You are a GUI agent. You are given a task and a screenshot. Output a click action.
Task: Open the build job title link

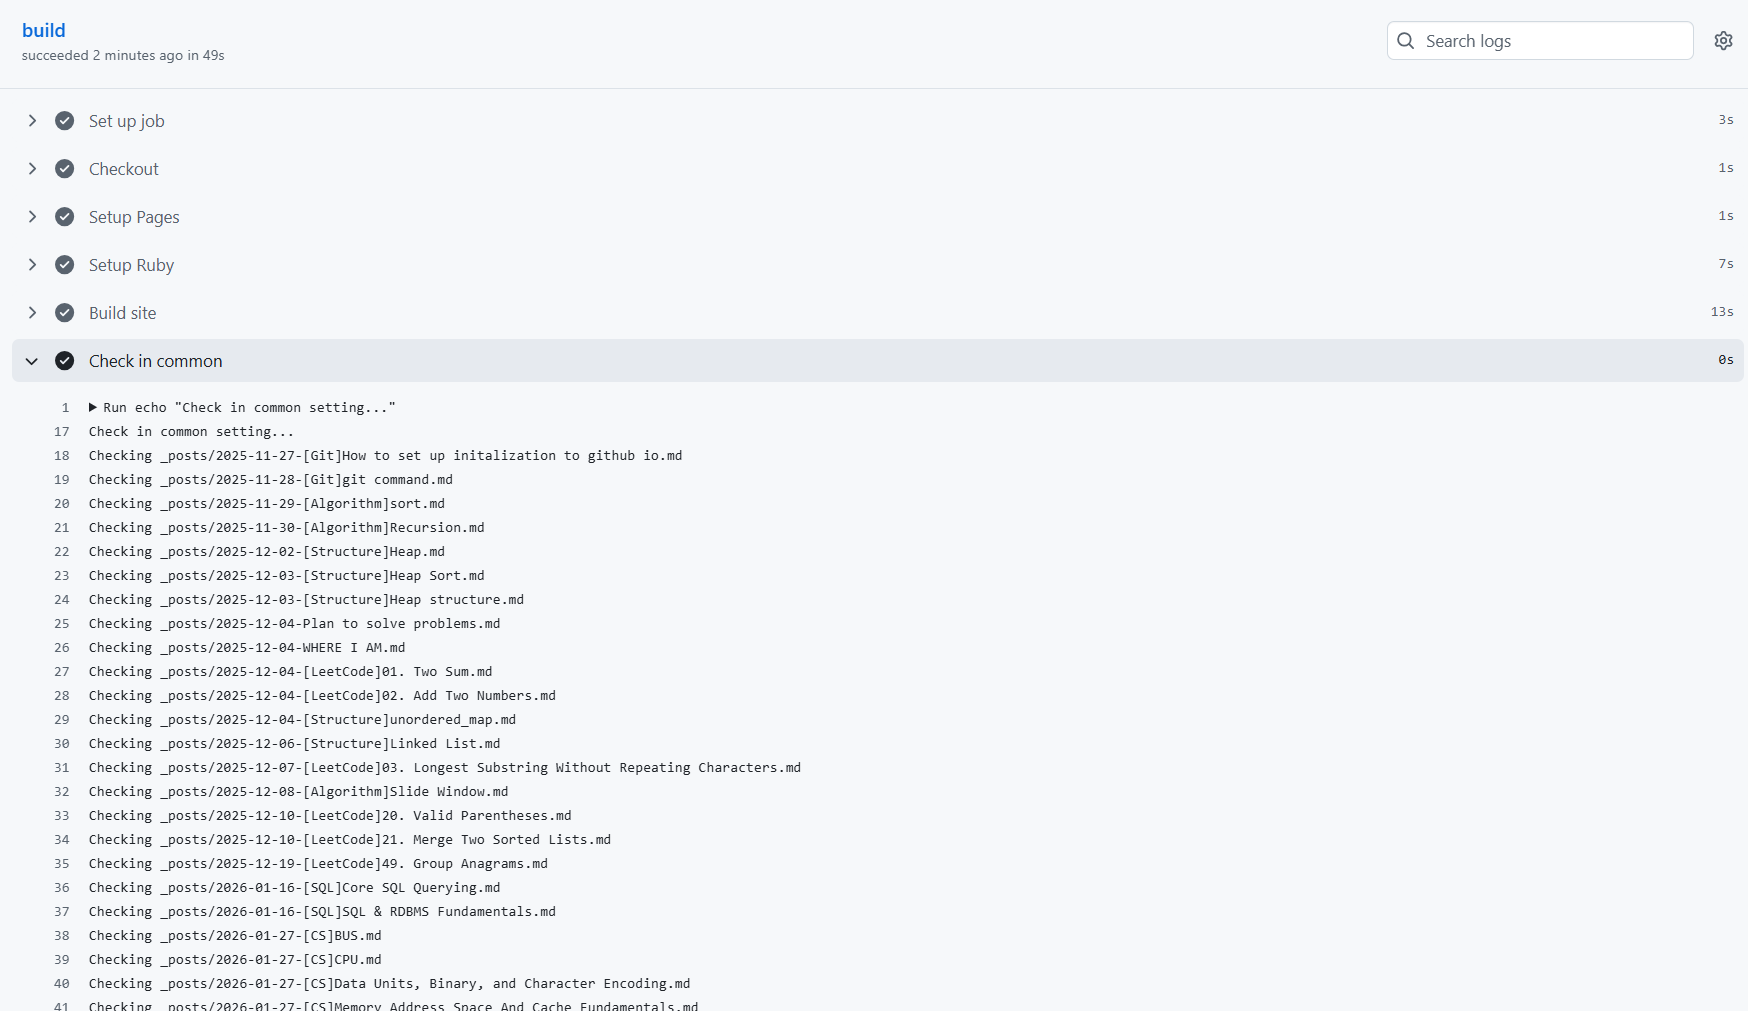click(x=44, y=31)
